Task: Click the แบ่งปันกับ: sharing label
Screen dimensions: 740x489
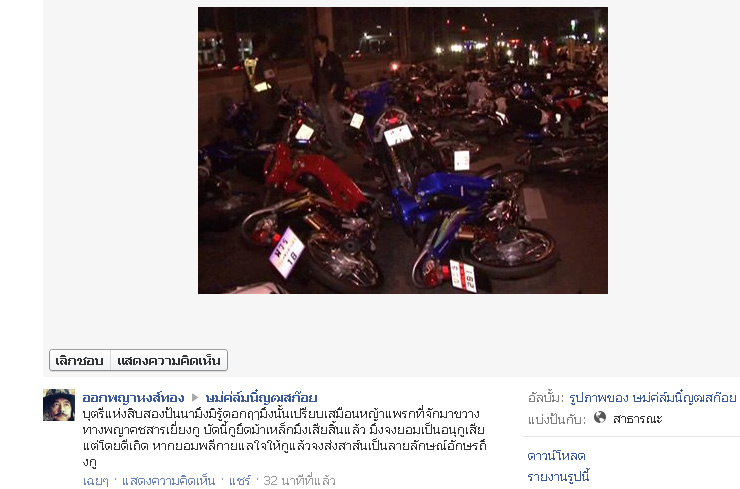Action: 557,419
